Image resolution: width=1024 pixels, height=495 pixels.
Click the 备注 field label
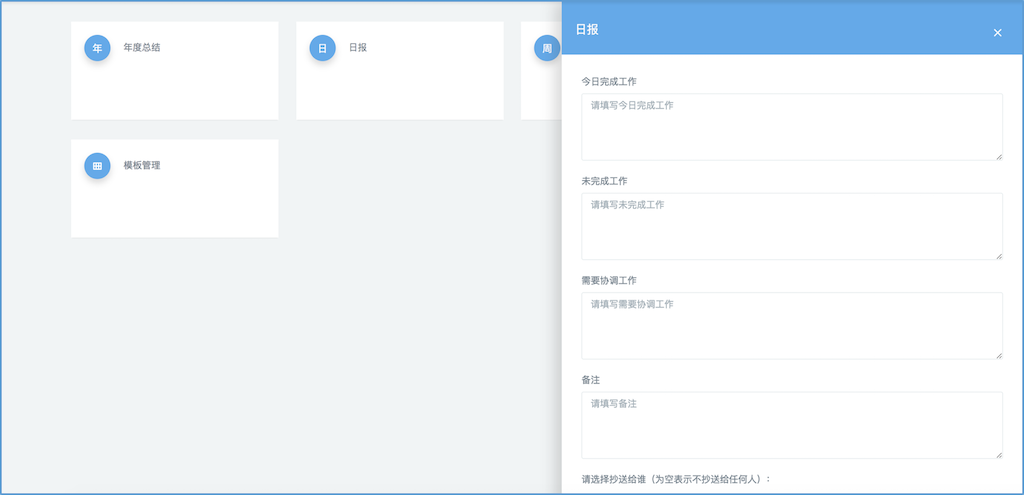(590, 379)
